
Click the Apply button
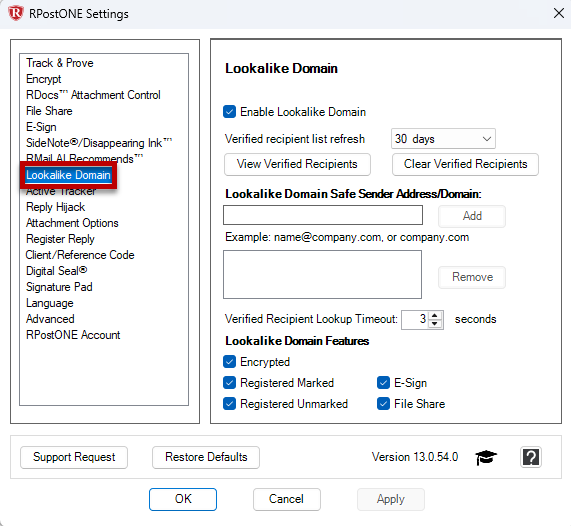pyautogui.click(x=391, y=499)
